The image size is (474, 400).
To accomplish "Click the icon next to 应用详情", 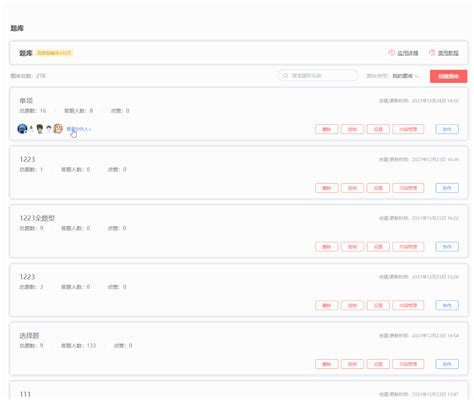I will click(x=392, y=53).
